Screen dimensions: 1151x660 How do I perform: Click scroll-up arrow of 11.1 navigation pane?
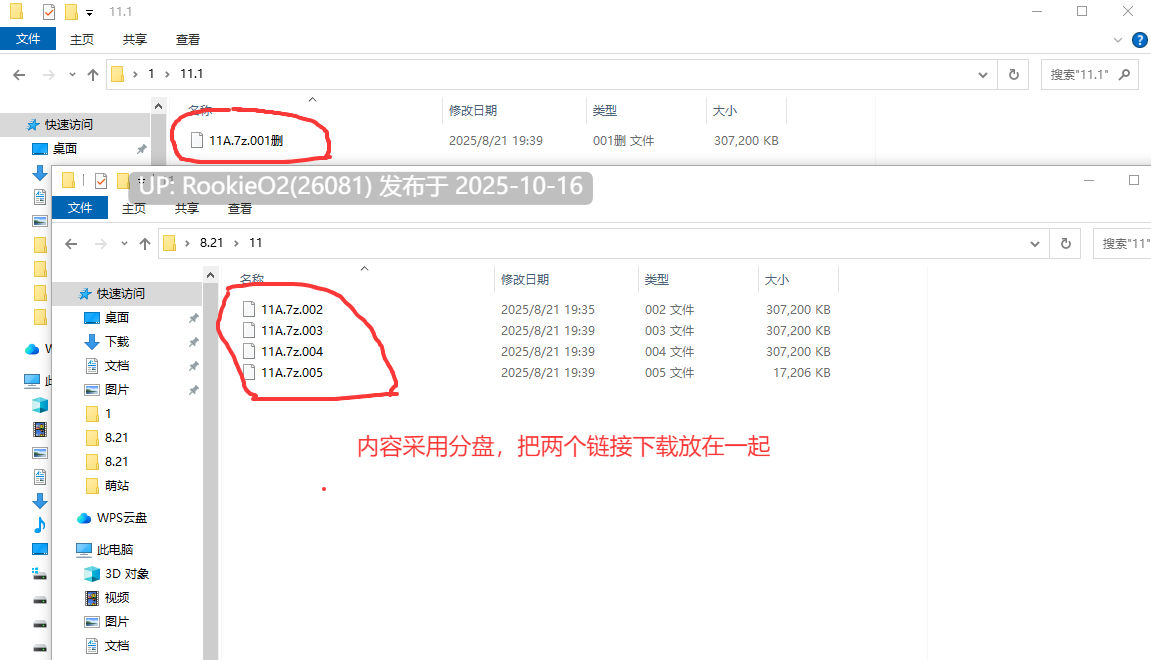[x=158, y=107]
